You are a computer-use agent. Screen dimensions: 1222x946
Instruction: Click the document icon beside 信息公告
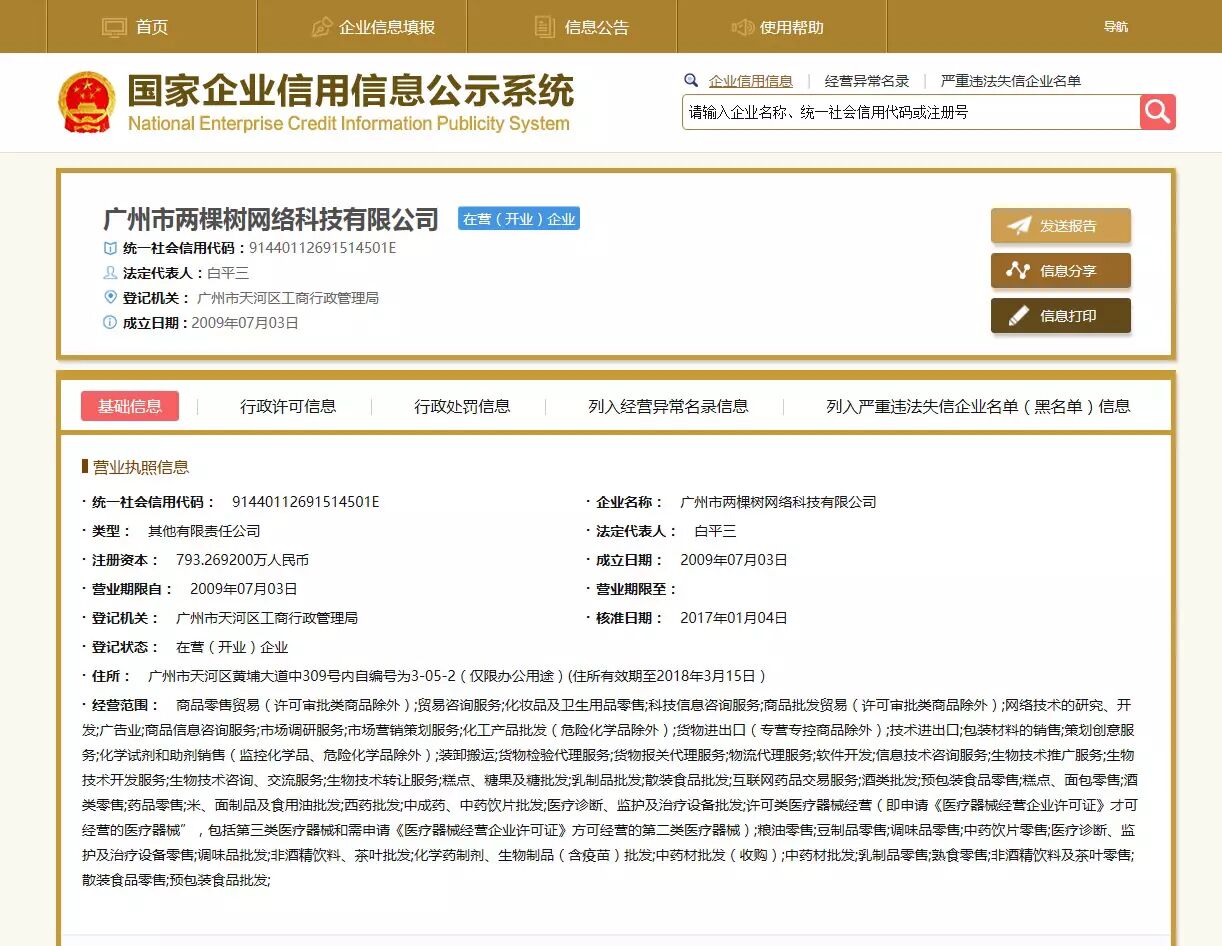[x=545, y=27]
